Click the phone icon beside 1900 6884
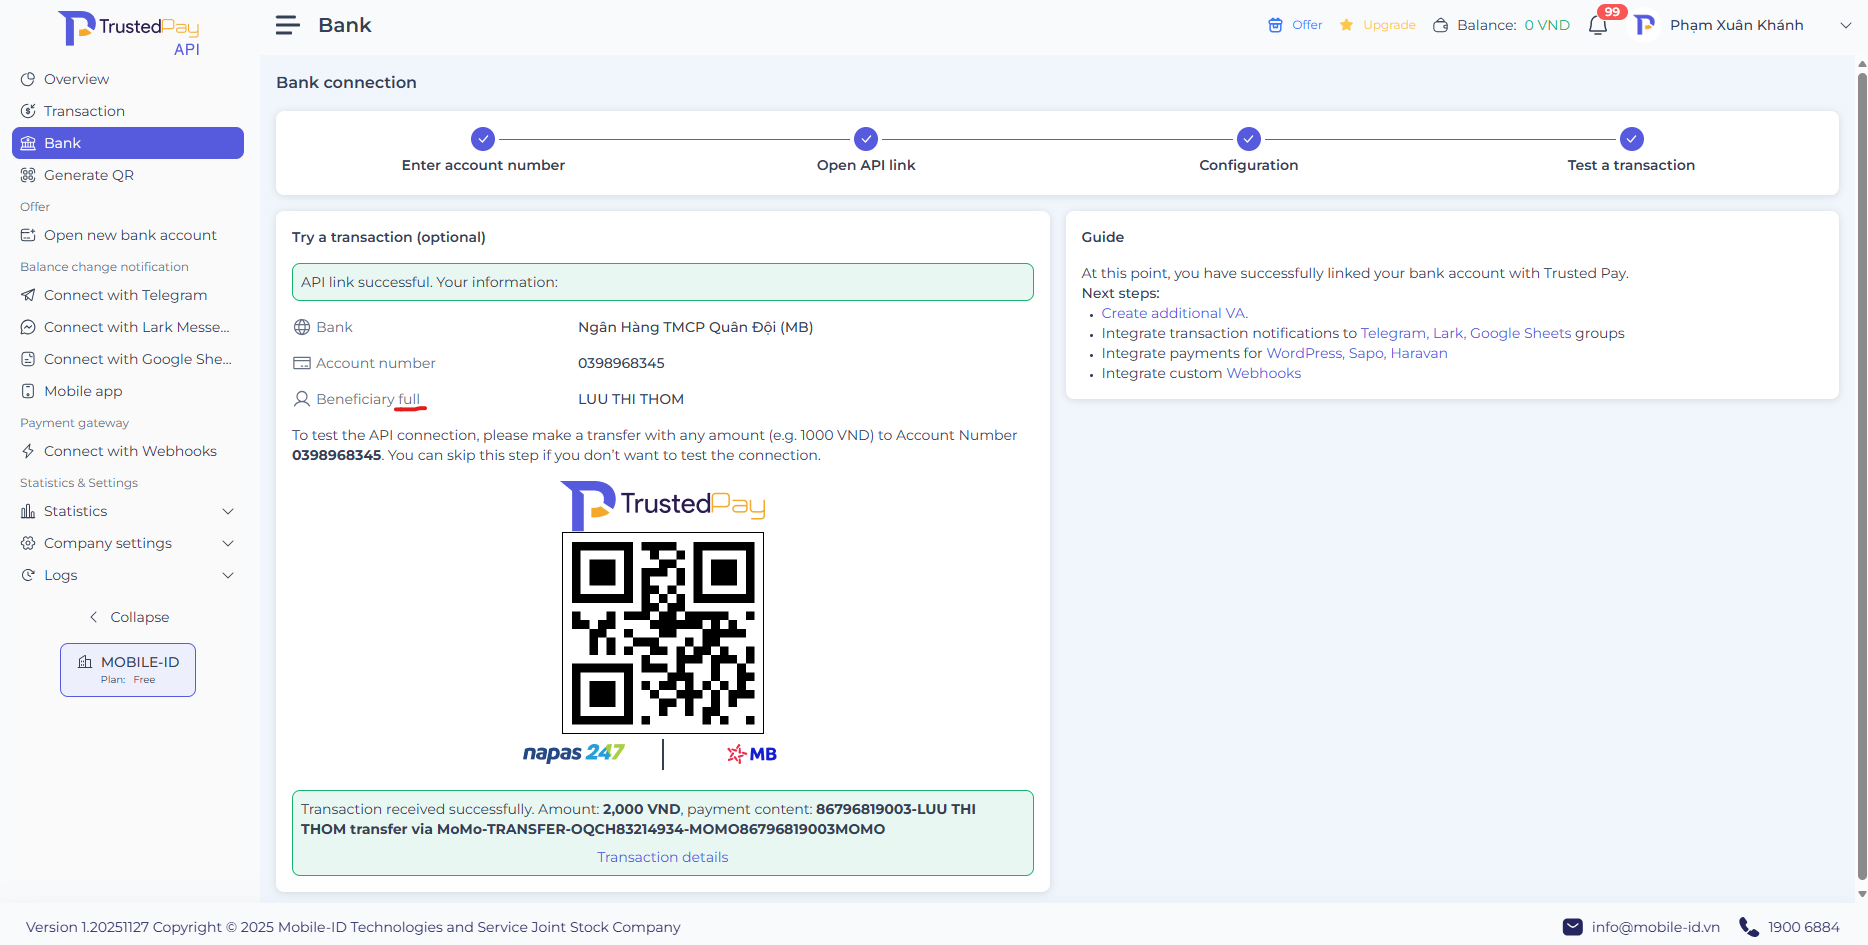Screen dimensions: 1868x945 (x=1749, y=927)
